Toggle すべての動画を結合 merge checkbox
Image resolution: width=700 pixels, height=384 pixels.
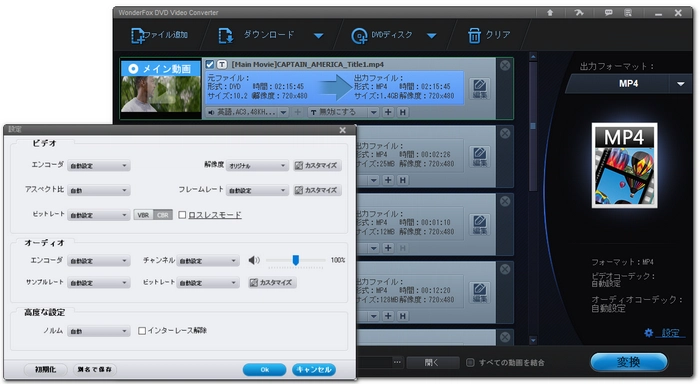tap(470, 363)
